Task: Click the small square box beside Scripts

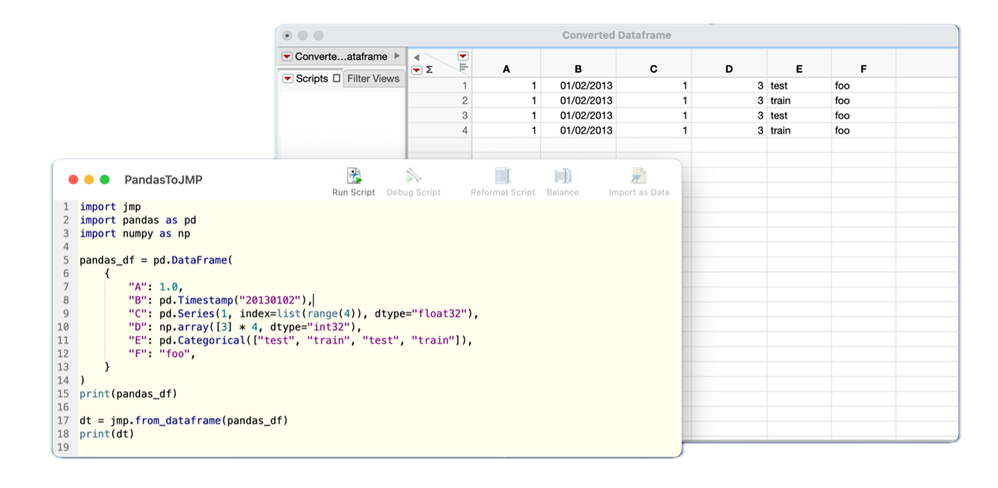Action: click(337, 79)
